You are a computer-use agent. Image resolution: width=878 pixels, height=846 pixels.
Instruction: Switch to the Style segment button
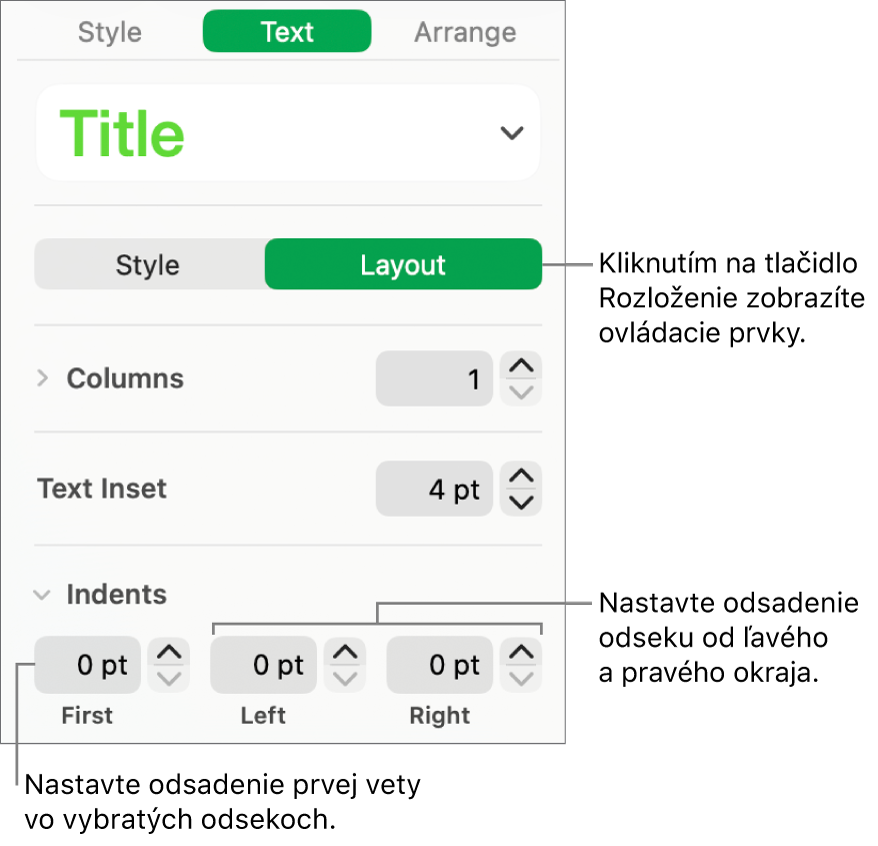148,265
